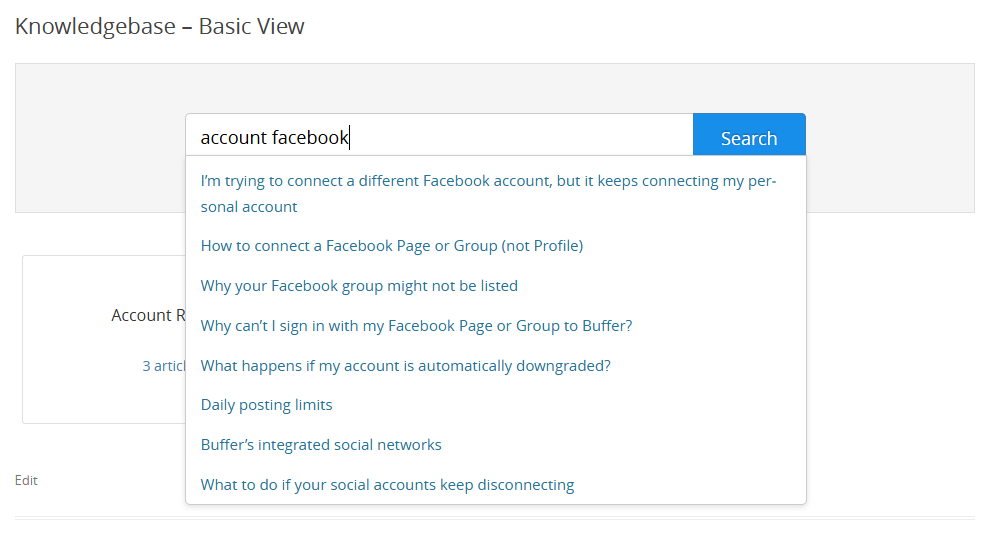
Task: Open the "Account R…" category title
Action: (148, 315)
